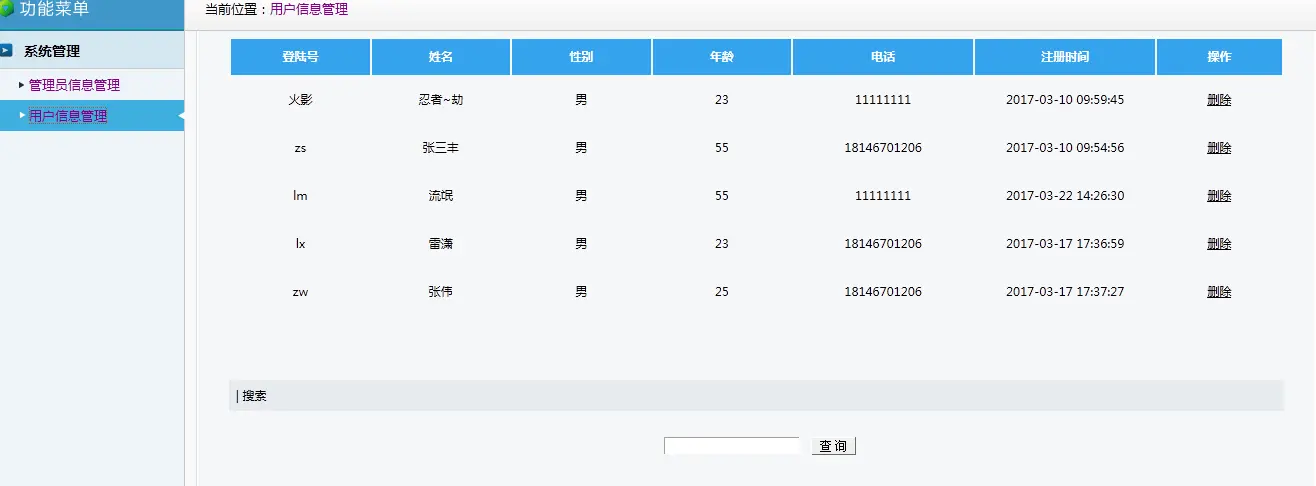This screenshot has height=486, width=1316.
Task: Click the name 忍者~劫
Action: coord(441,100)
